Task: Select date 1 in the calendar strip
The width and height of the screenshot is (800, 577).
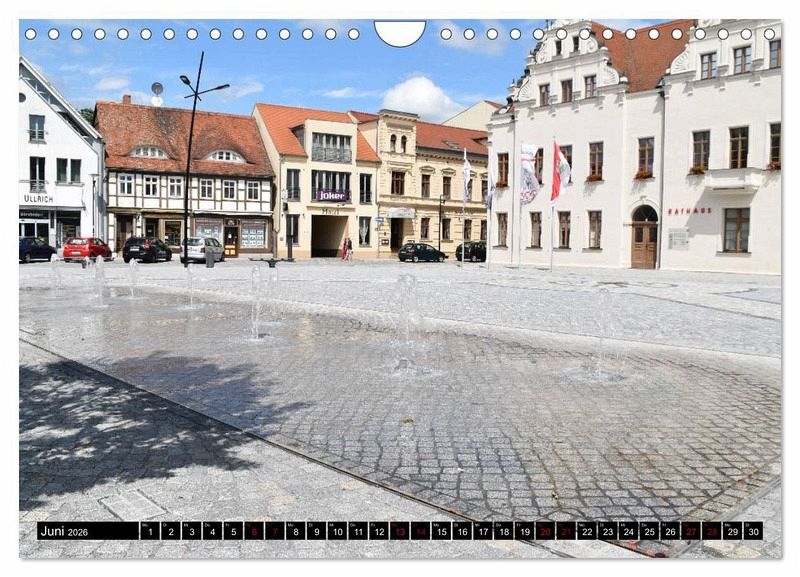Action: (150, 531)
